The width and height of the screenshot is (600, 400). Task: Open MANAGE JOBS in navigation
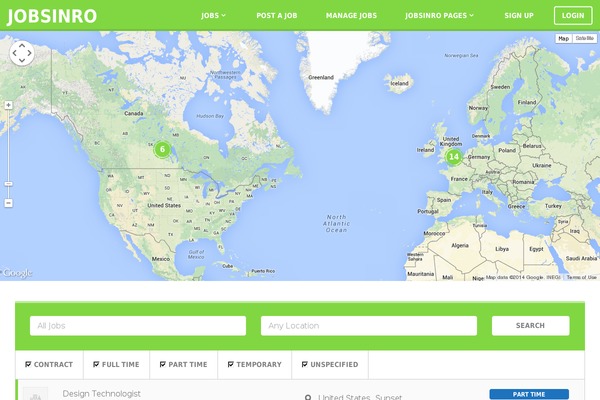351,16
